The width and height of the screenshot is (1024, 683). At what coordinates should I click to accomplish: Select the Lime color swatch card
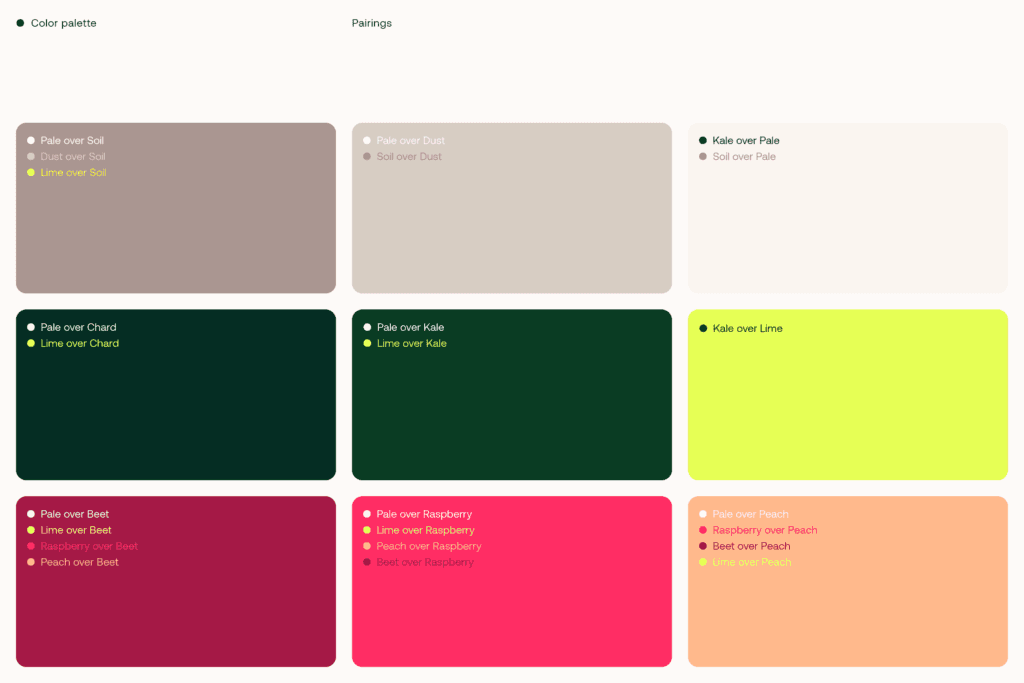[848, 394]
